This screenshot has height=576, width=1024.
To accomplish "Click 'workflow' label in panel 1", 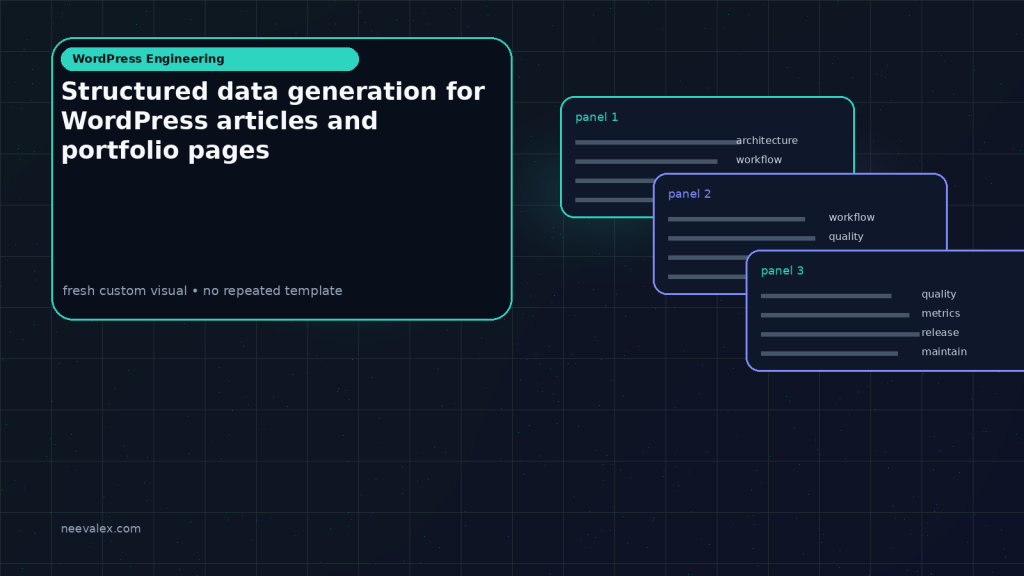I will pyautogui.click(x=759, y=159).
